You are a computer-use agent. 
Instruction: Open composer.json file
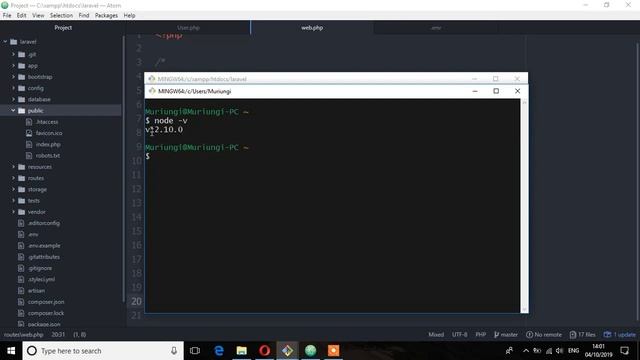[x=46, y=302]
